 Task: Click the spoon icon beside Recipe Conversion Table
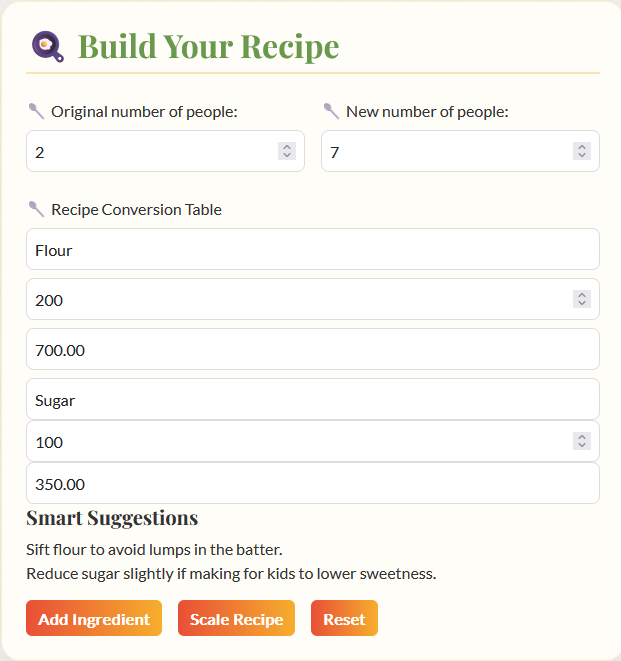tap(36, 209)
